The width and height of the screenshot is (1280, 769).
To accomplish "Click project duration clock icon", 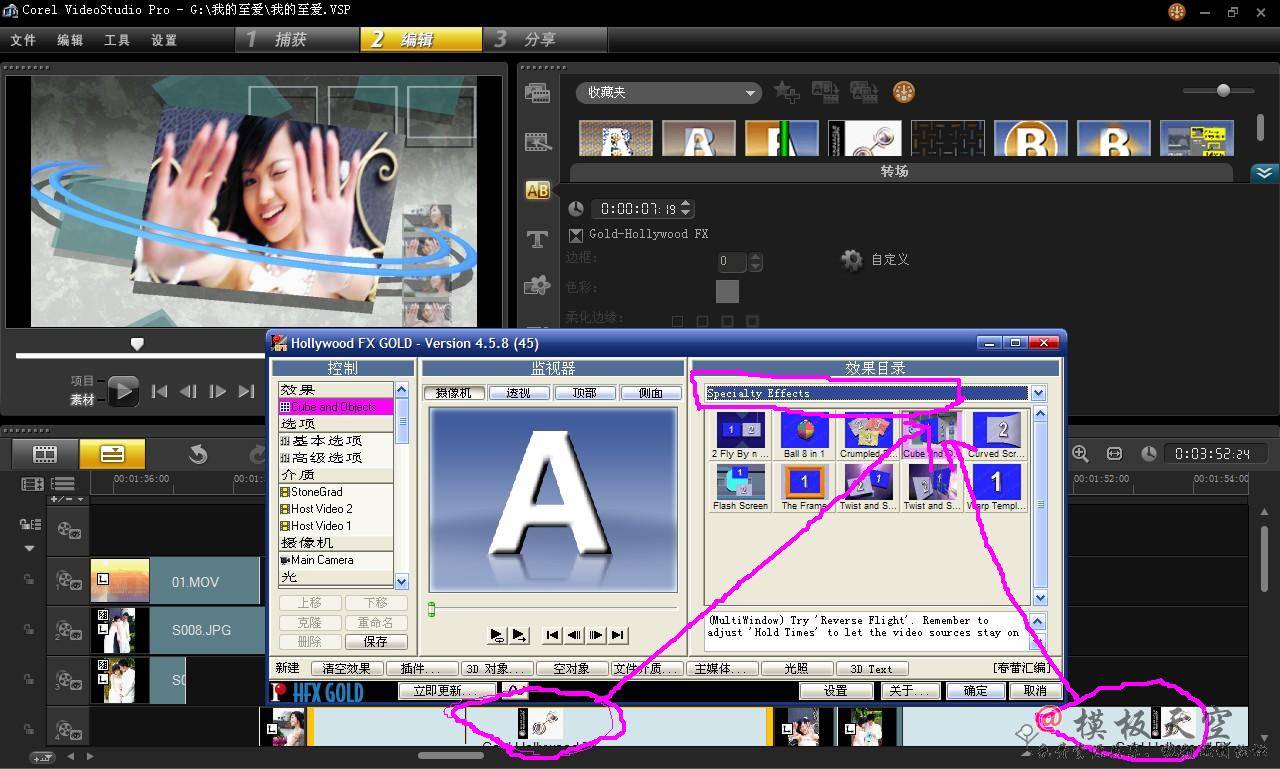I will pyautogui.click(x=1149, y=454).
